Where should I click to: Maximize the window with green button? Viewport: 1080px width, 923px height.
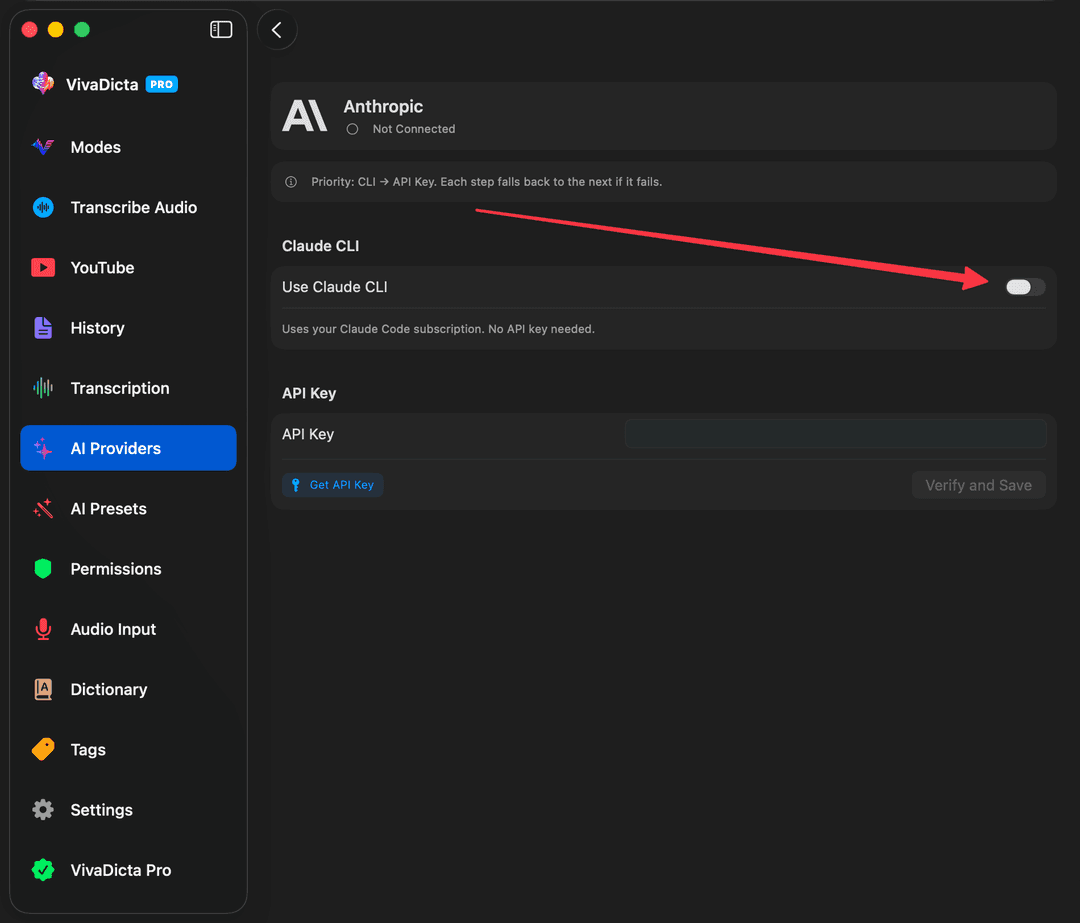pos(82,30)
